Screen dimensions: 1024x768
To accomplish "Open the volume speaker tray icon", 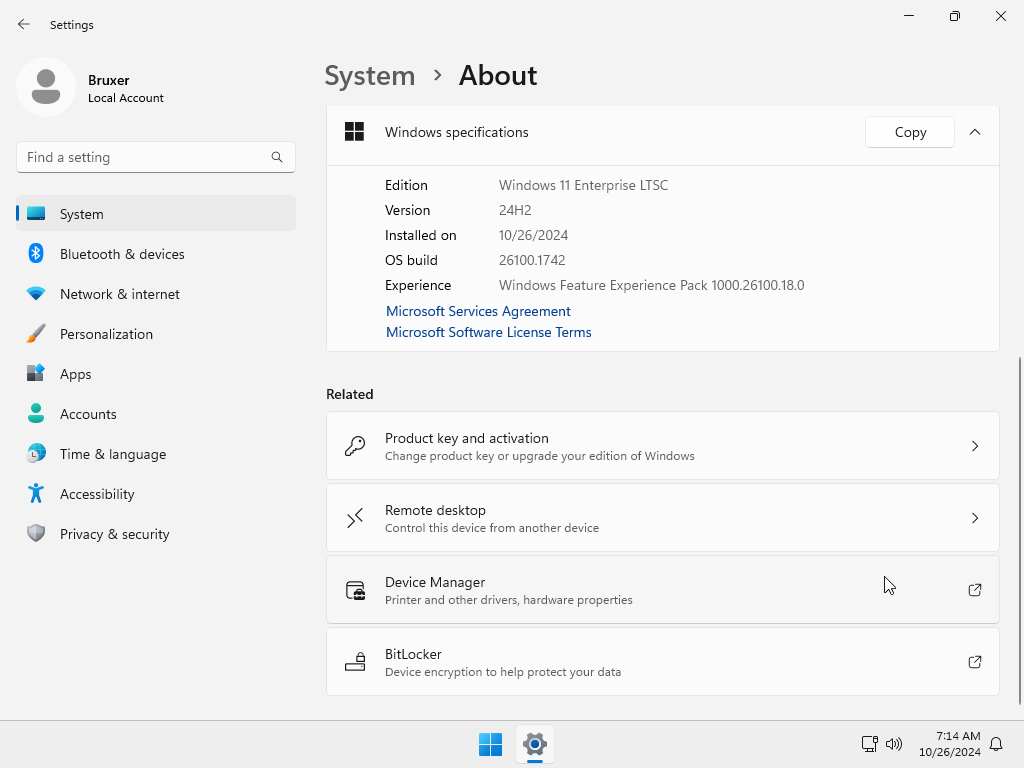I will click(894, 744).
